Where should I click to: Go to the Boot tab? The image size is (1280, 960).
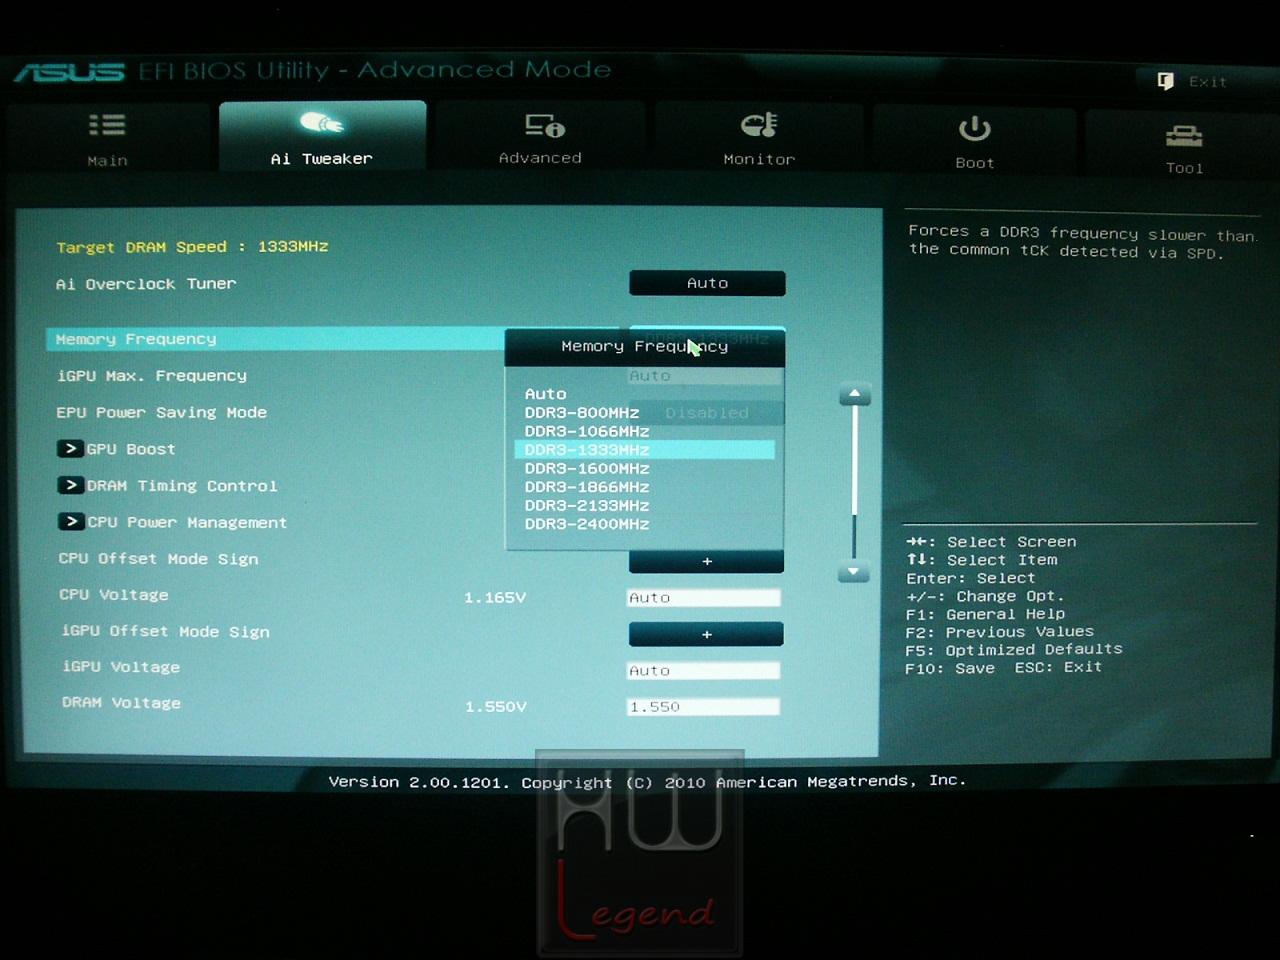975,140
